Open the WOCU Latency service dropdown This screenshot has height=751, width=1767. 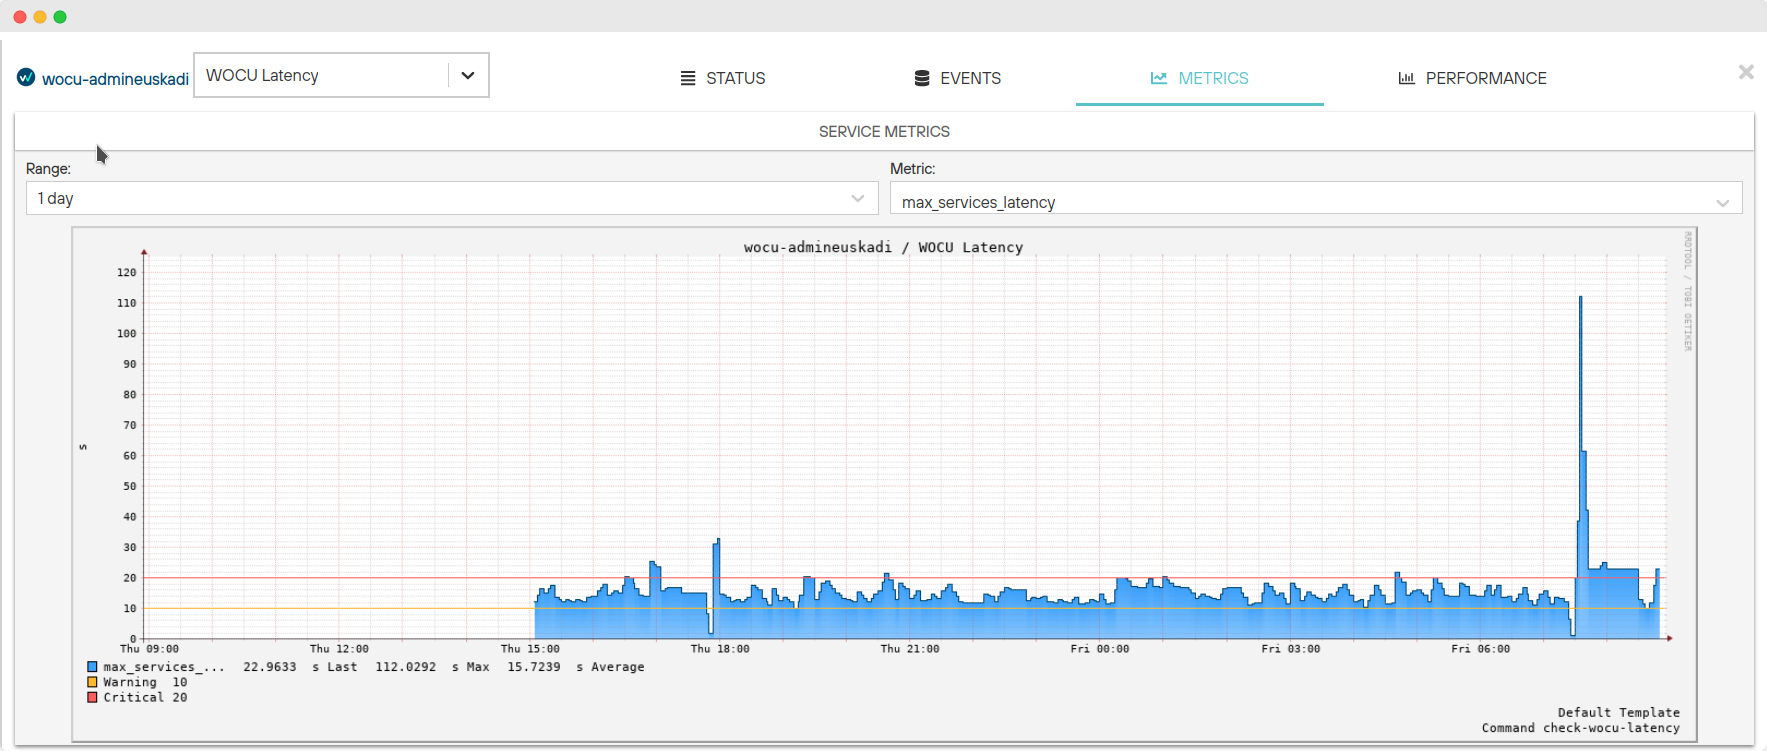pos(341,75)
